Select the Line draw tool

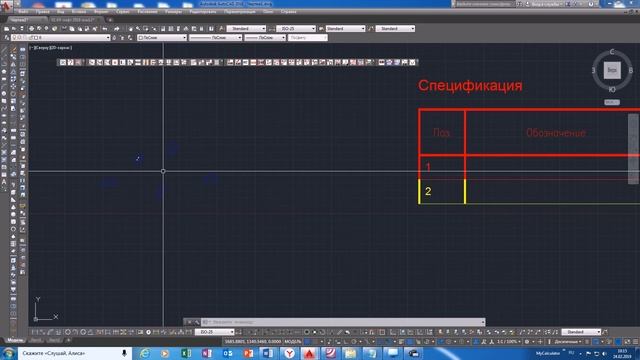point(4,50)
